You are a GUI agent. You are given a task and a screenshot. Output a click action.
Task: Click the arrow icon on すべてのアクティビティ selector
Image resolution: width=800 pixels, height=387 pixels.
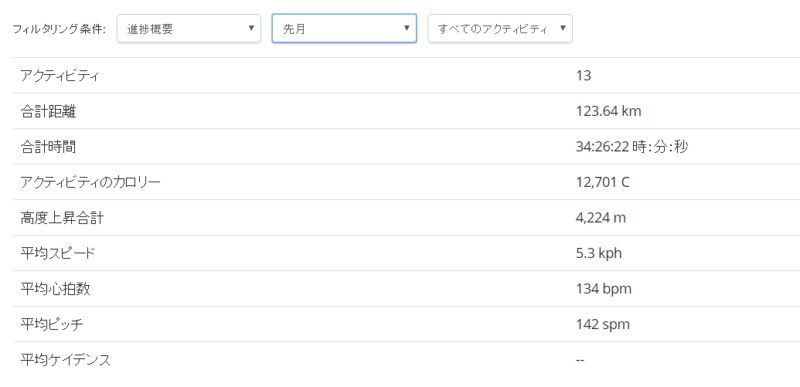[x=563, y=28]
